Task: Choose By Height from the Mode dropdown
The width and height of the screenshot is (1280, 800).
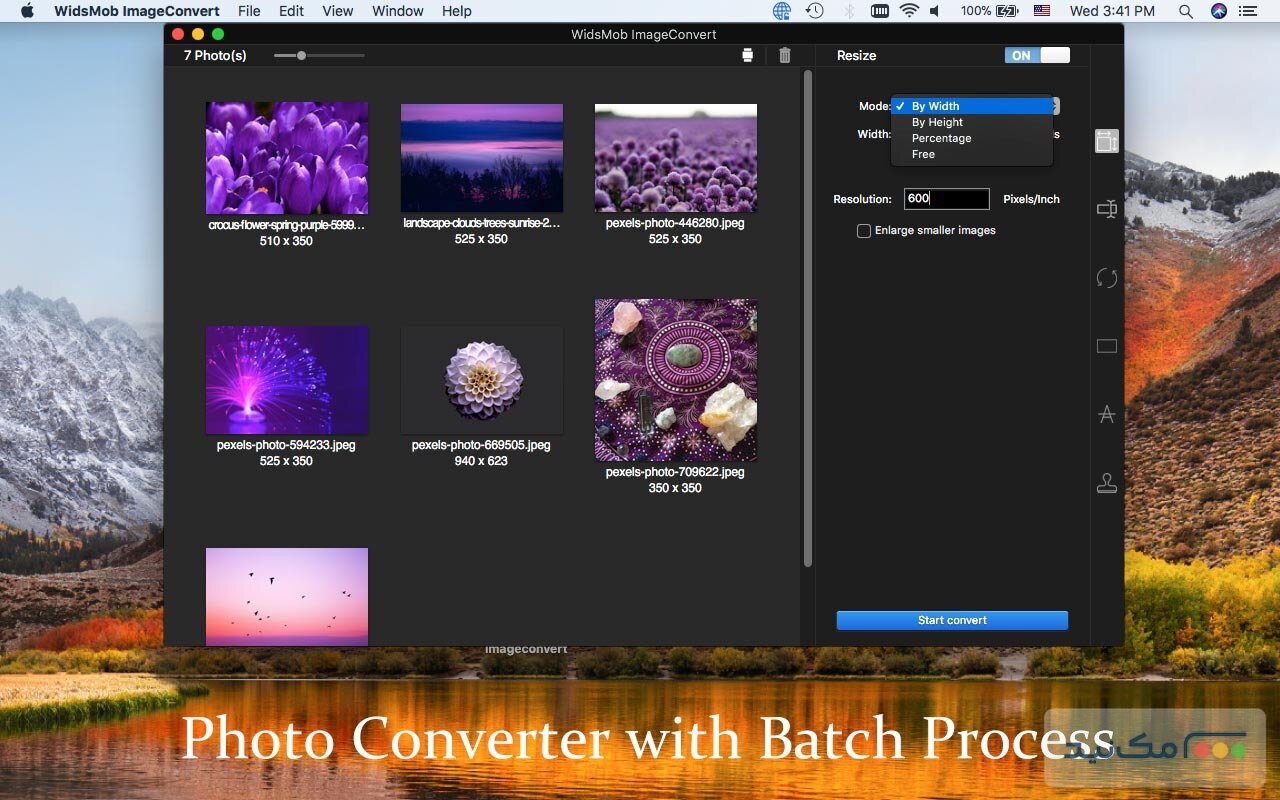Action: pyautogui.click(x=937, y=122)
